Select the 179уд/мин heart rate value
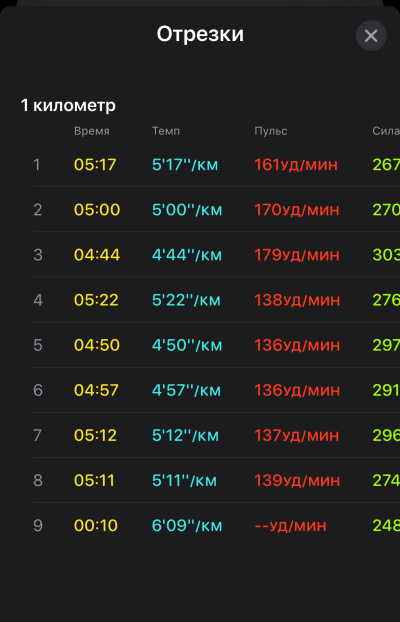Screen dimensions: 400x622 [297, 255]
